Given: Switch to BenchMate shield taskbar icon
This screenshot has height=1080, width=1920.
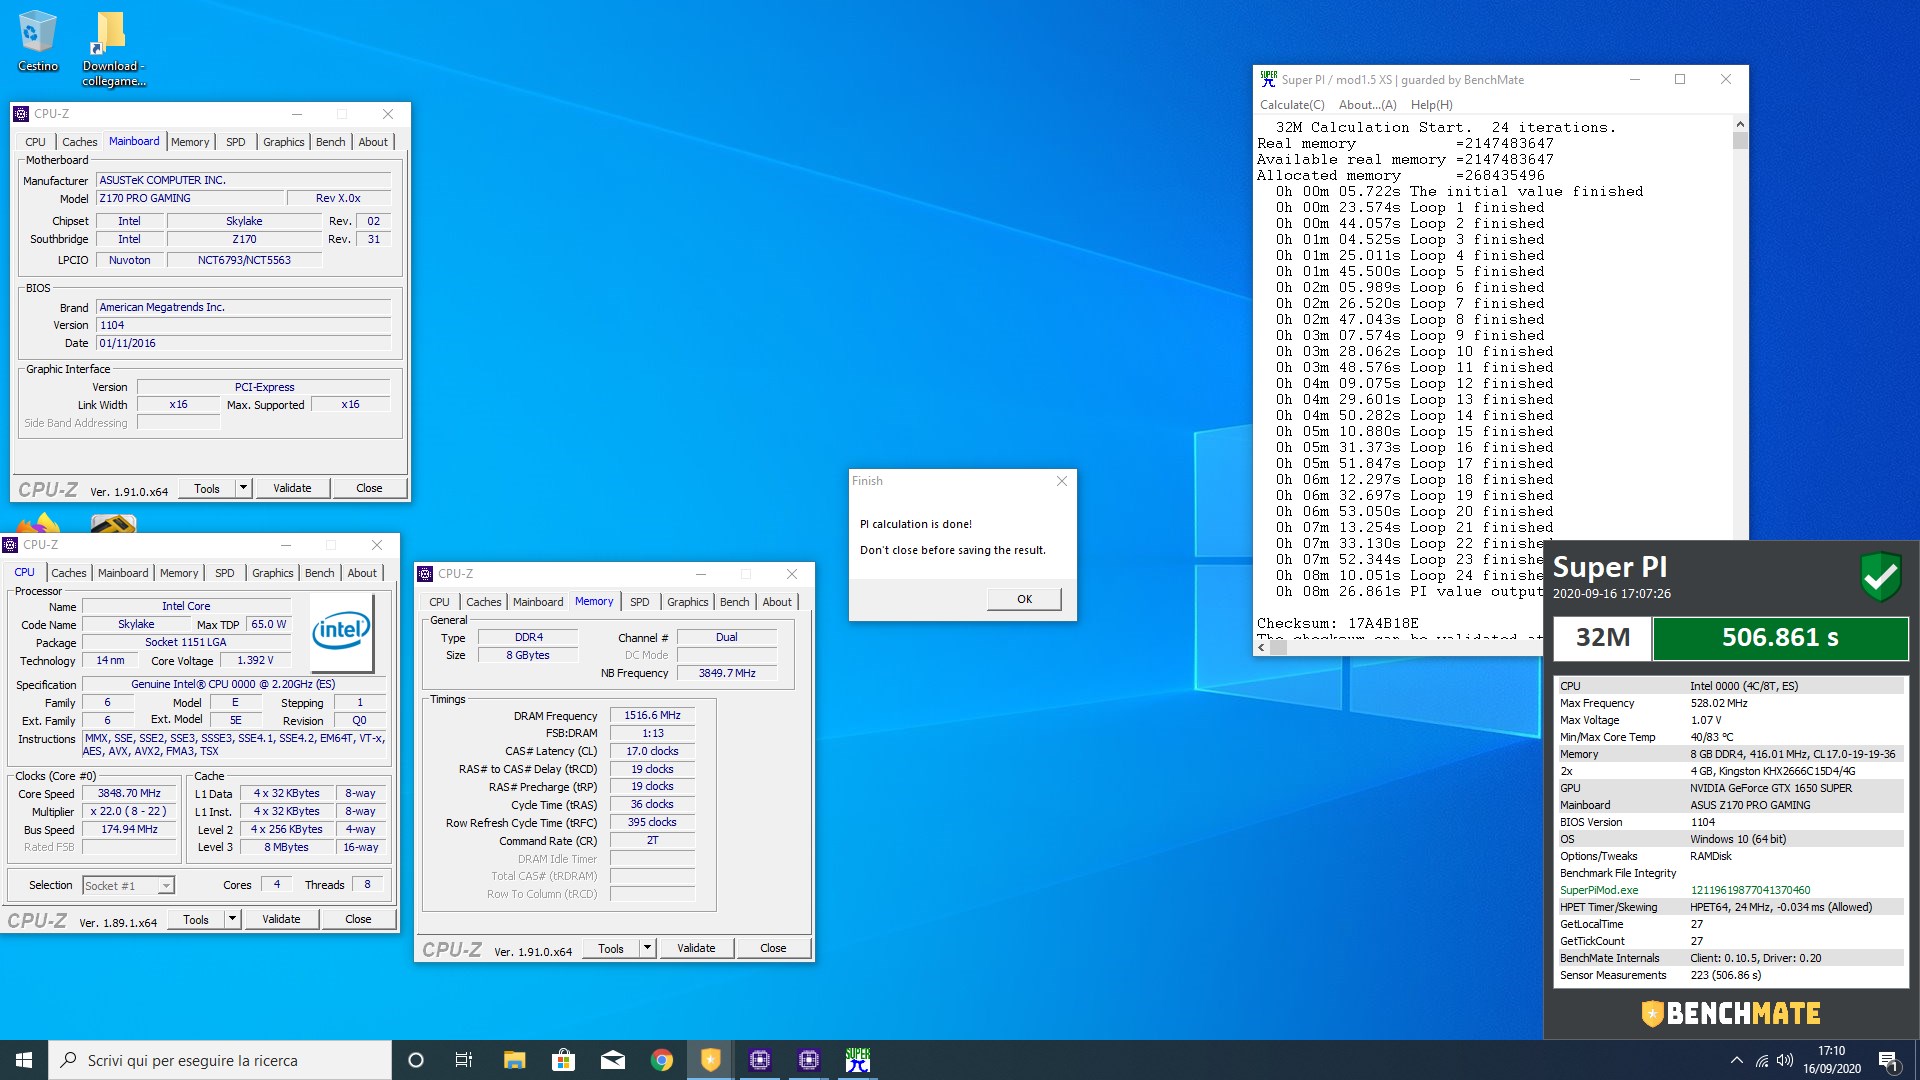Looking at the screenshot, I should (710, 1060).
